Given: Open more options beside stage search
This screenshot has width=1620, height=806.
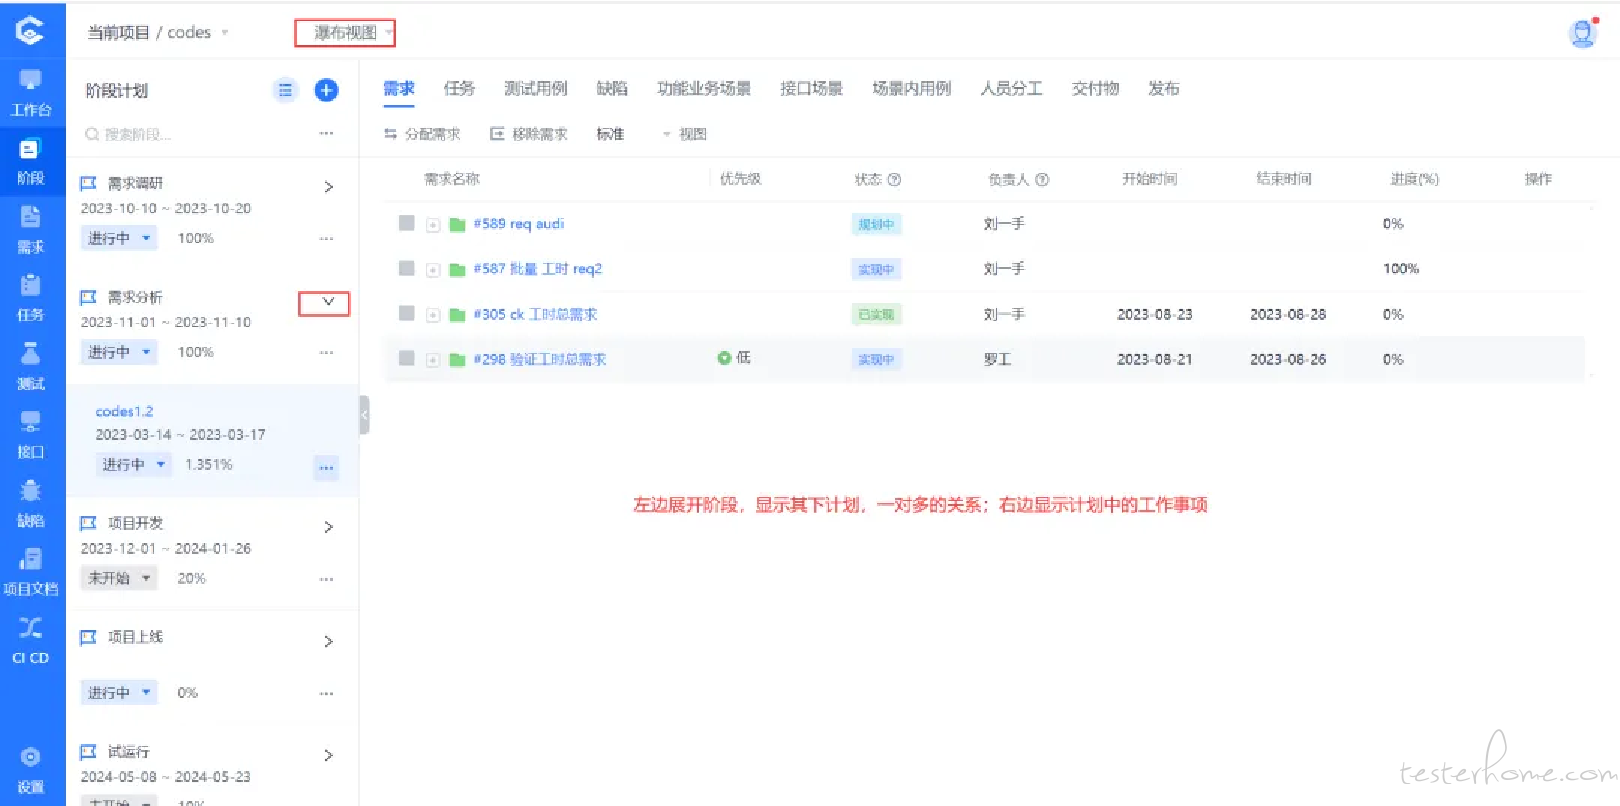Looking at the screenshot, I should click(326, 133).
